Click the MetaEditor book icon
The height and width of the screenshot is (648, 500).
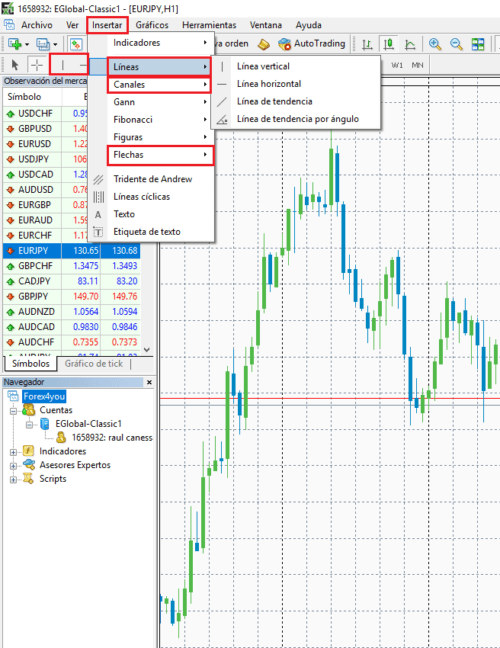pyautogui.click(x=264, y=44)
